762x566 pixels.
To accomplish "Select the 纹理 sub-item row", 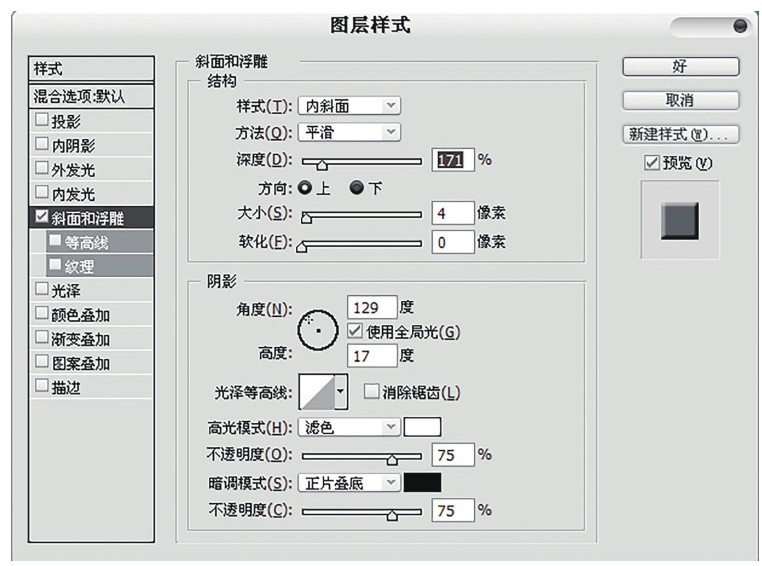I will [x=100, y=266].
